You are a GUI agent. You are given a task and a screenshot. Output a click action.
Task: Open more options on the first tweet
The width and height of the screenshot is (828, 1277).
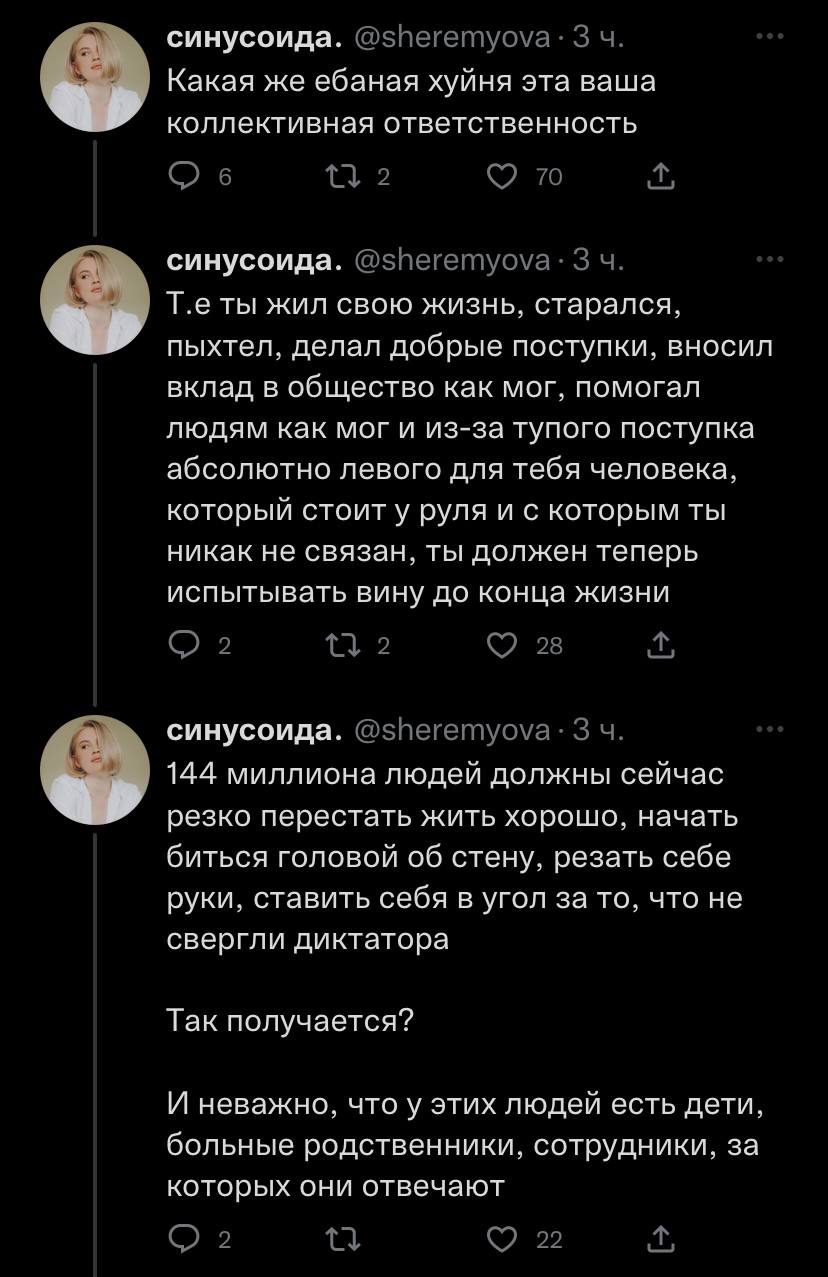click(x=768, y=38)
